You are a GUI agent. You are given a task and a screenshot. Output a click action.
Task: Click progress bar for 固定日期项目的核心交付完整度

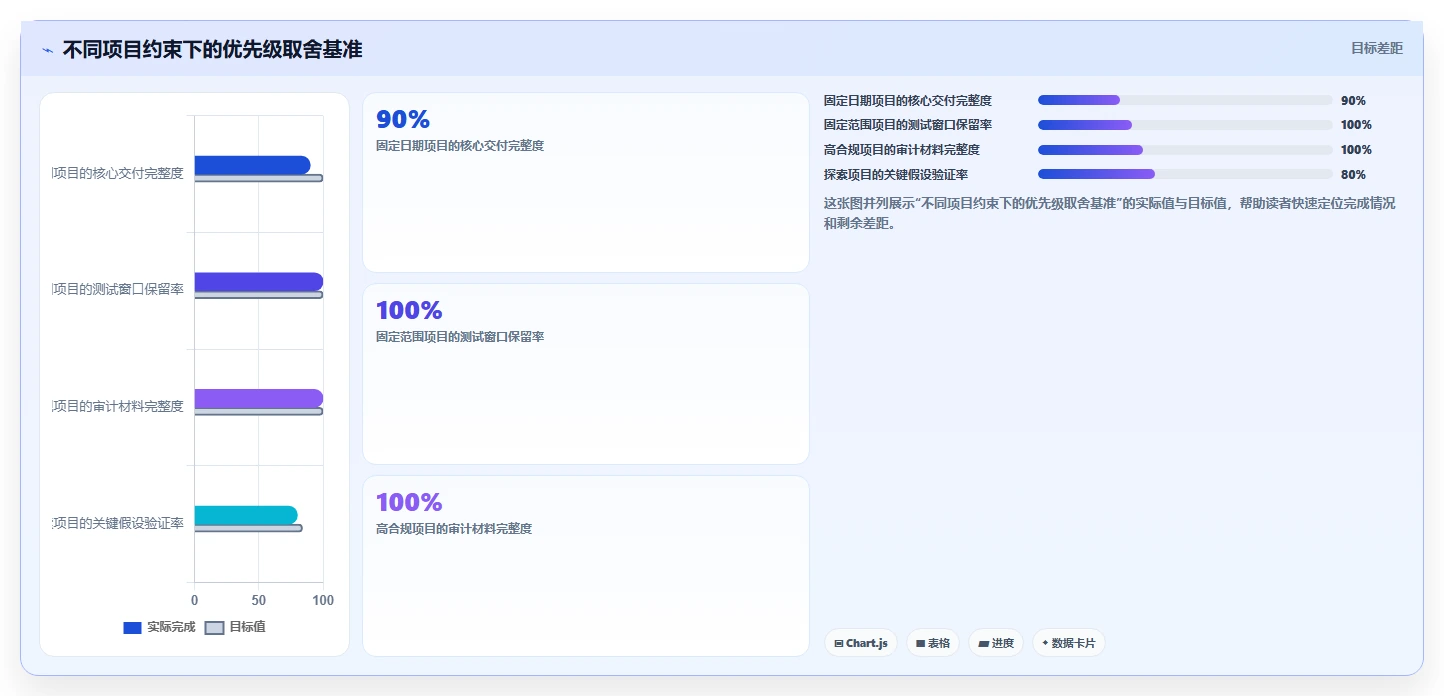click(x=1185, y=100)
